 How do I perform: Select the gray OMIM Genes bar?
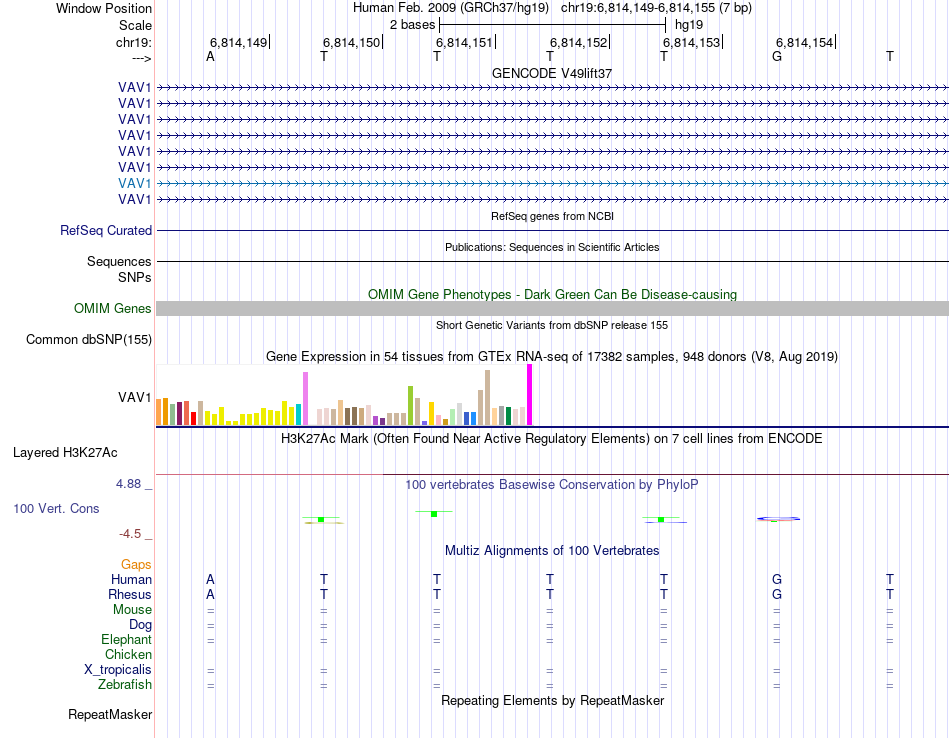tap(552, 308)
